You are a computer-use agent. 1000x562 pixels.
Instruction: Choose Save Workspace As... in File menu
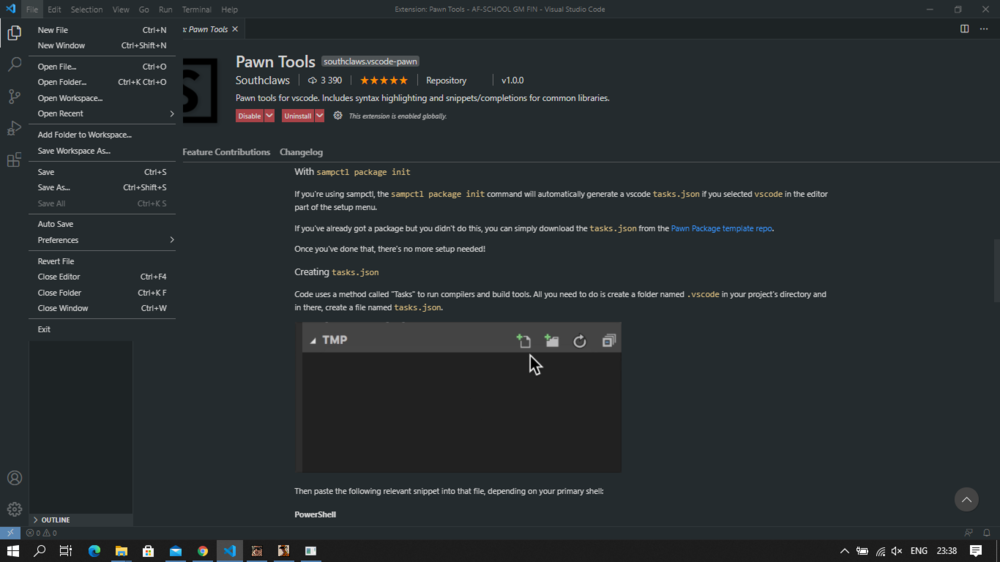[102, 151]
